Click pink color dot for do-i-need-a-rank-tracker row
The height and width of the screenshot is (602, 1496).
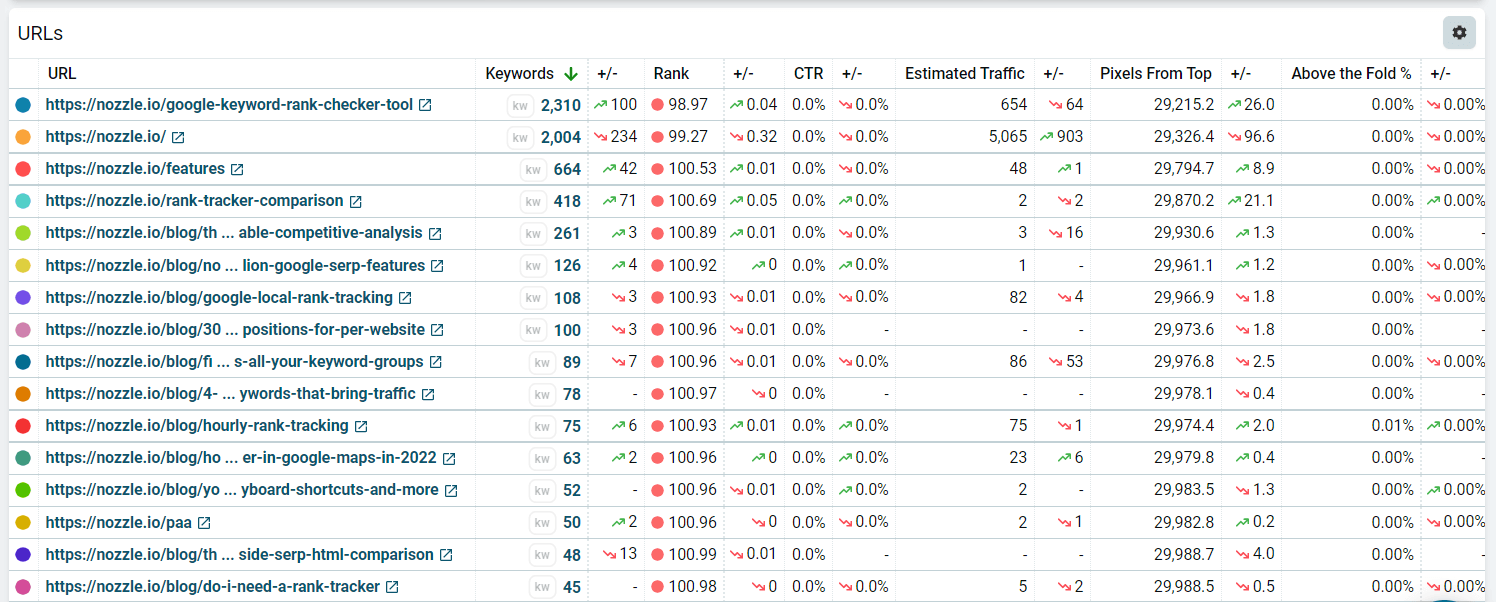[x=23, y=587]
